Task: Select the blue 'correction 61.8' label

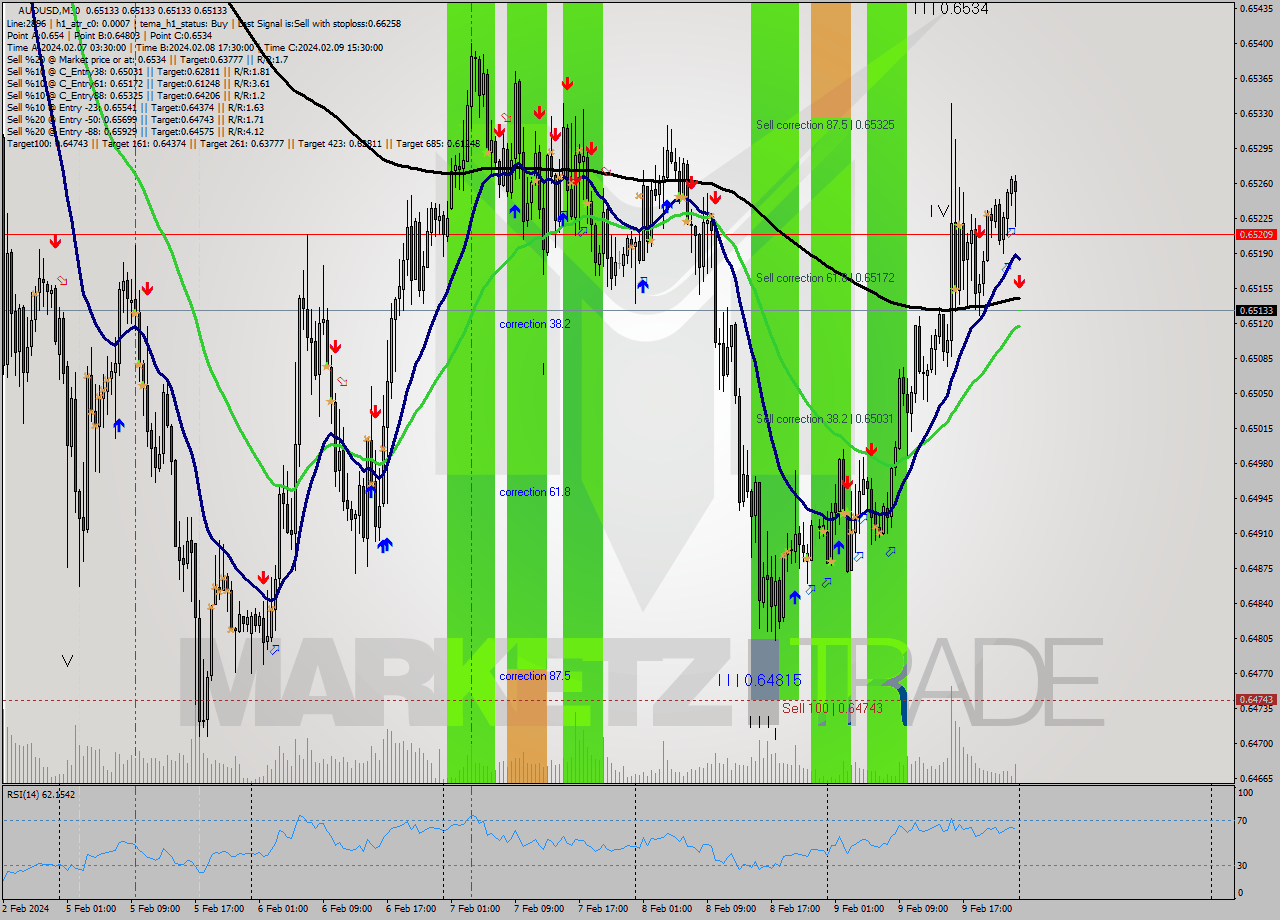Action: pos(535,492)
